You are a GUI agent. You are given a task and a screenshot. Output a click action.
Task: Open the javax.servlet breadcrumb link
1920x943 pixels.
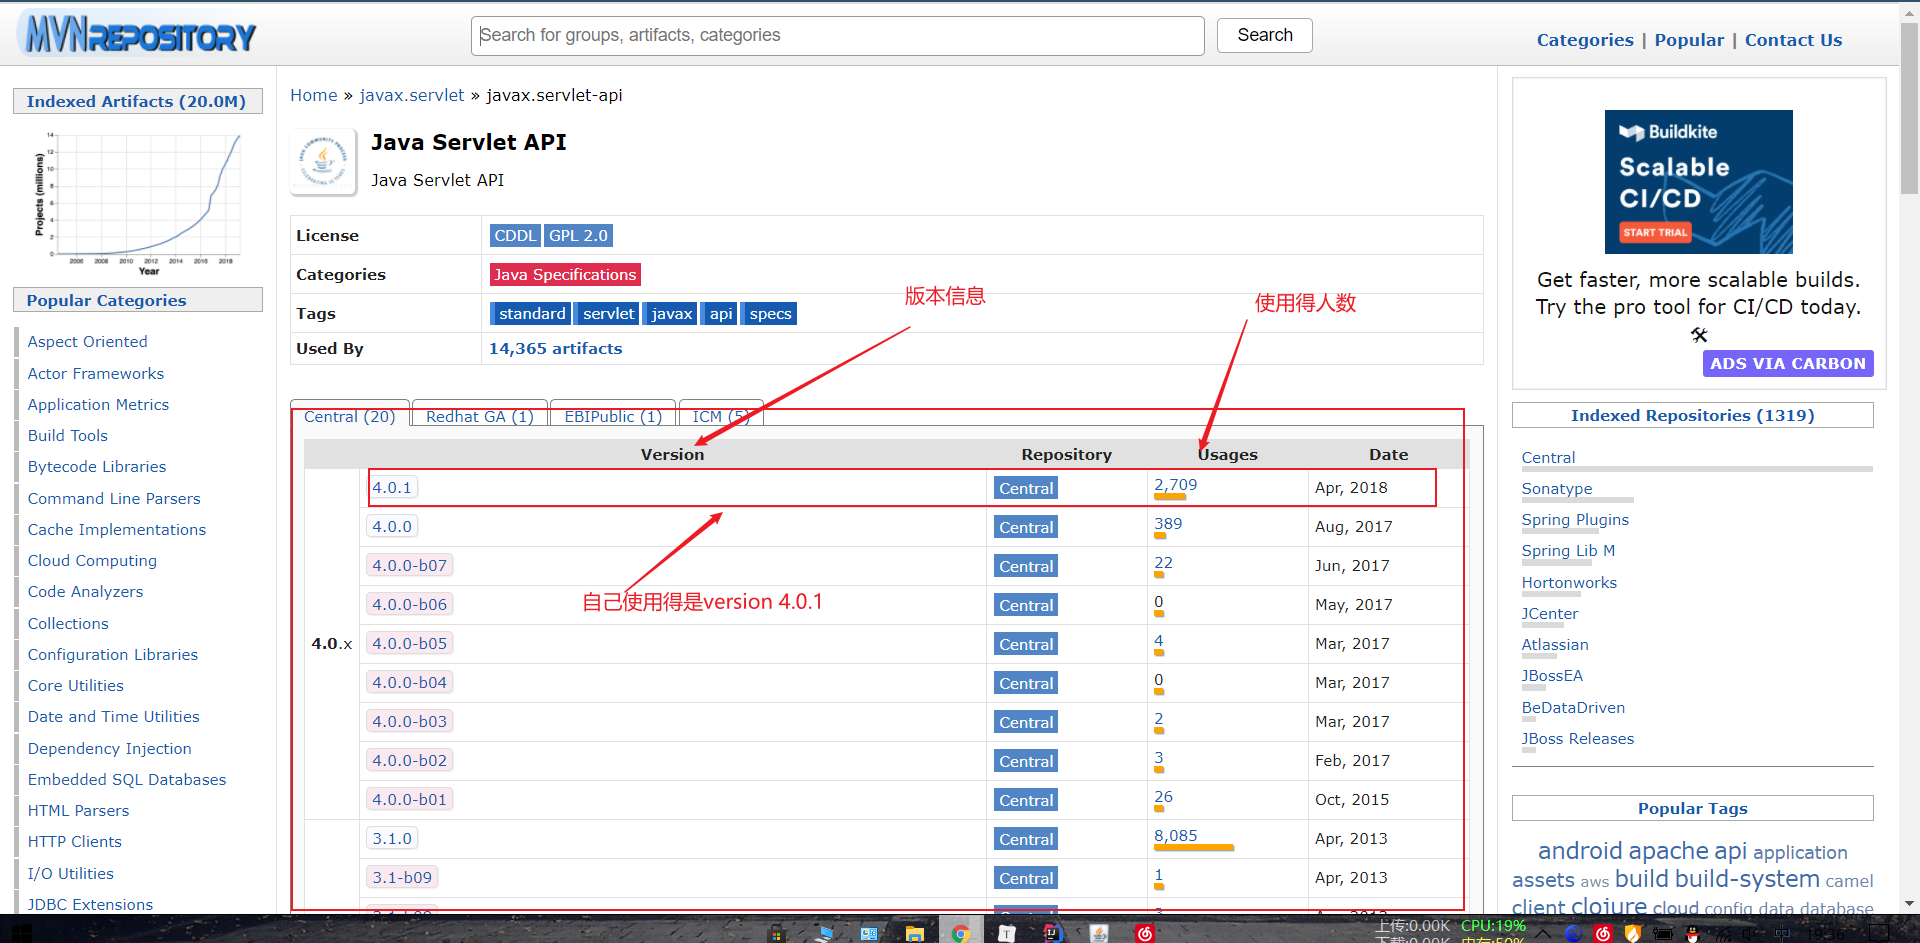(x=412, y=95)
